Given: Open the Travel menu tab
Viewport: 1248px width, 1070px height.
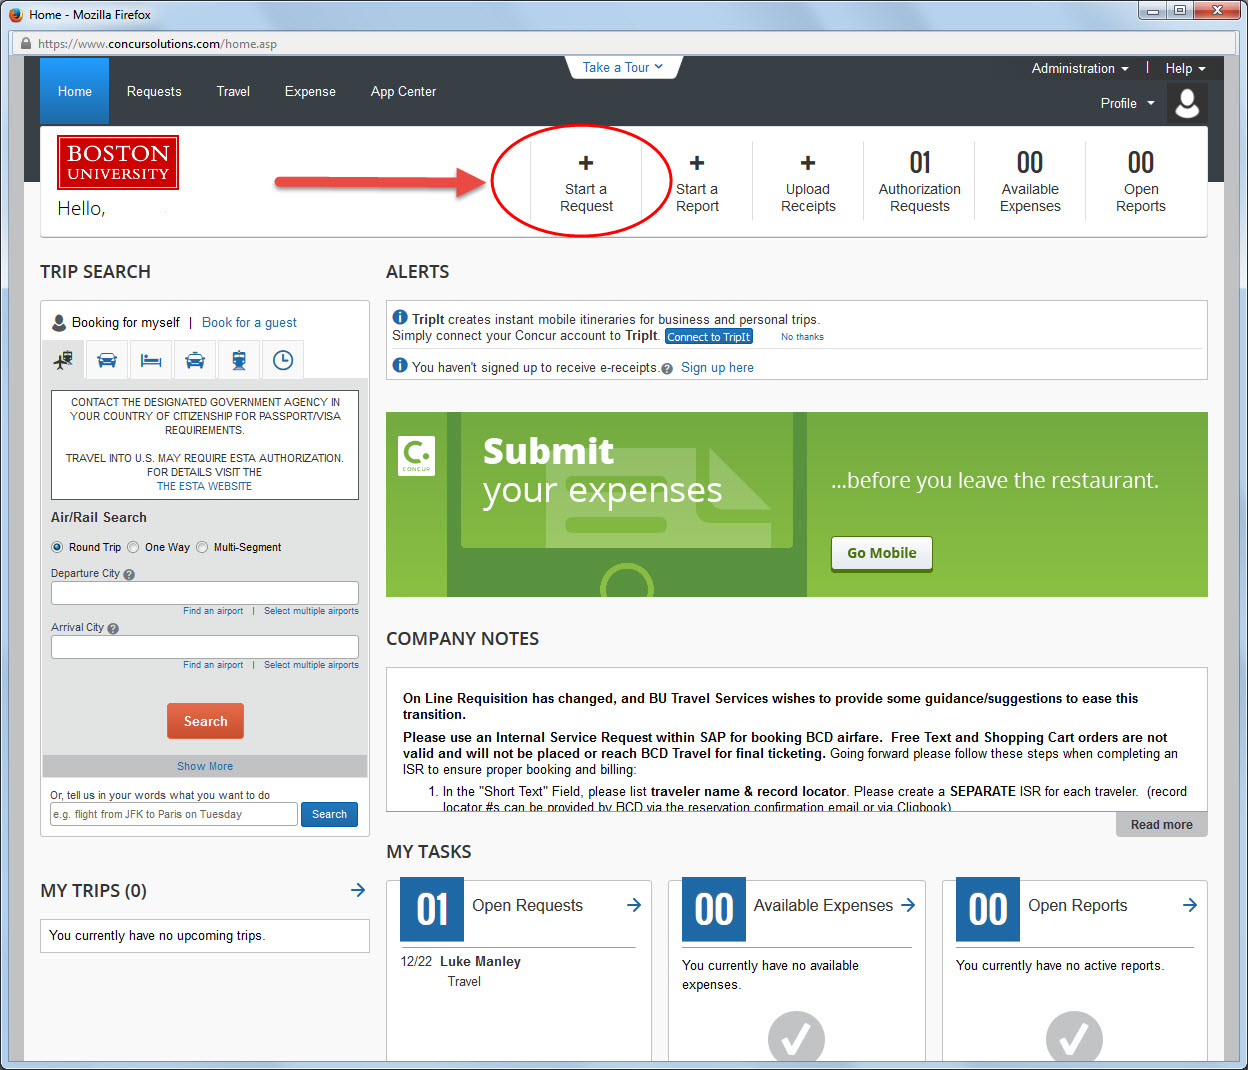Looking at the screenshot, I should (x=233, y=91).
